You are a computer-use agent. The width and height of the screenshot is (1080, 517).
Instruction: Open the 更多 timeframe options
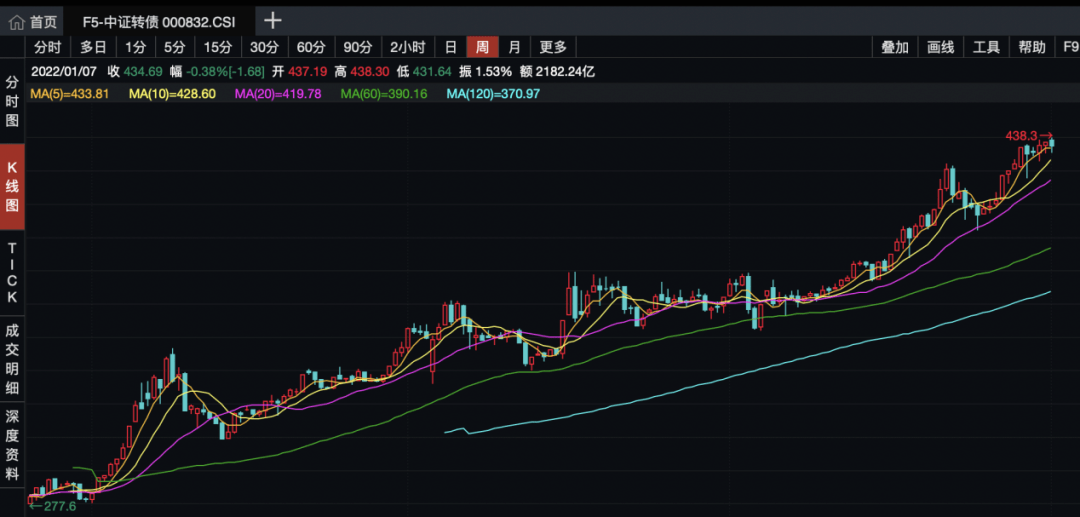pyautogui.click(x=553, y=48)
